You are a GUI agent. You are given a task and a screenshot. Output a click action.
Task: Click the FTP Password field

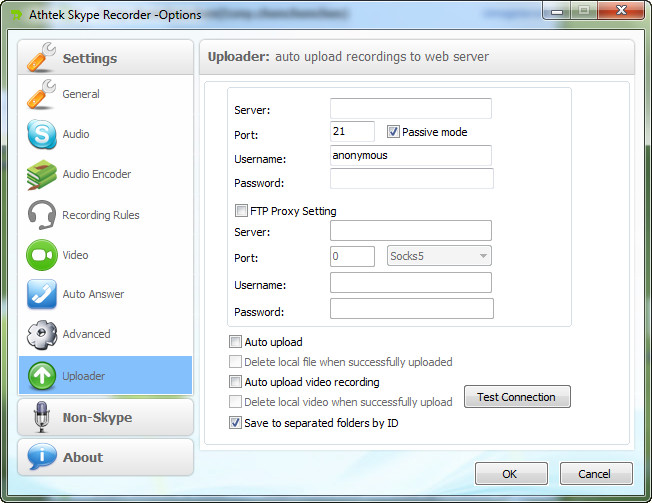click(x=412, y=178)
